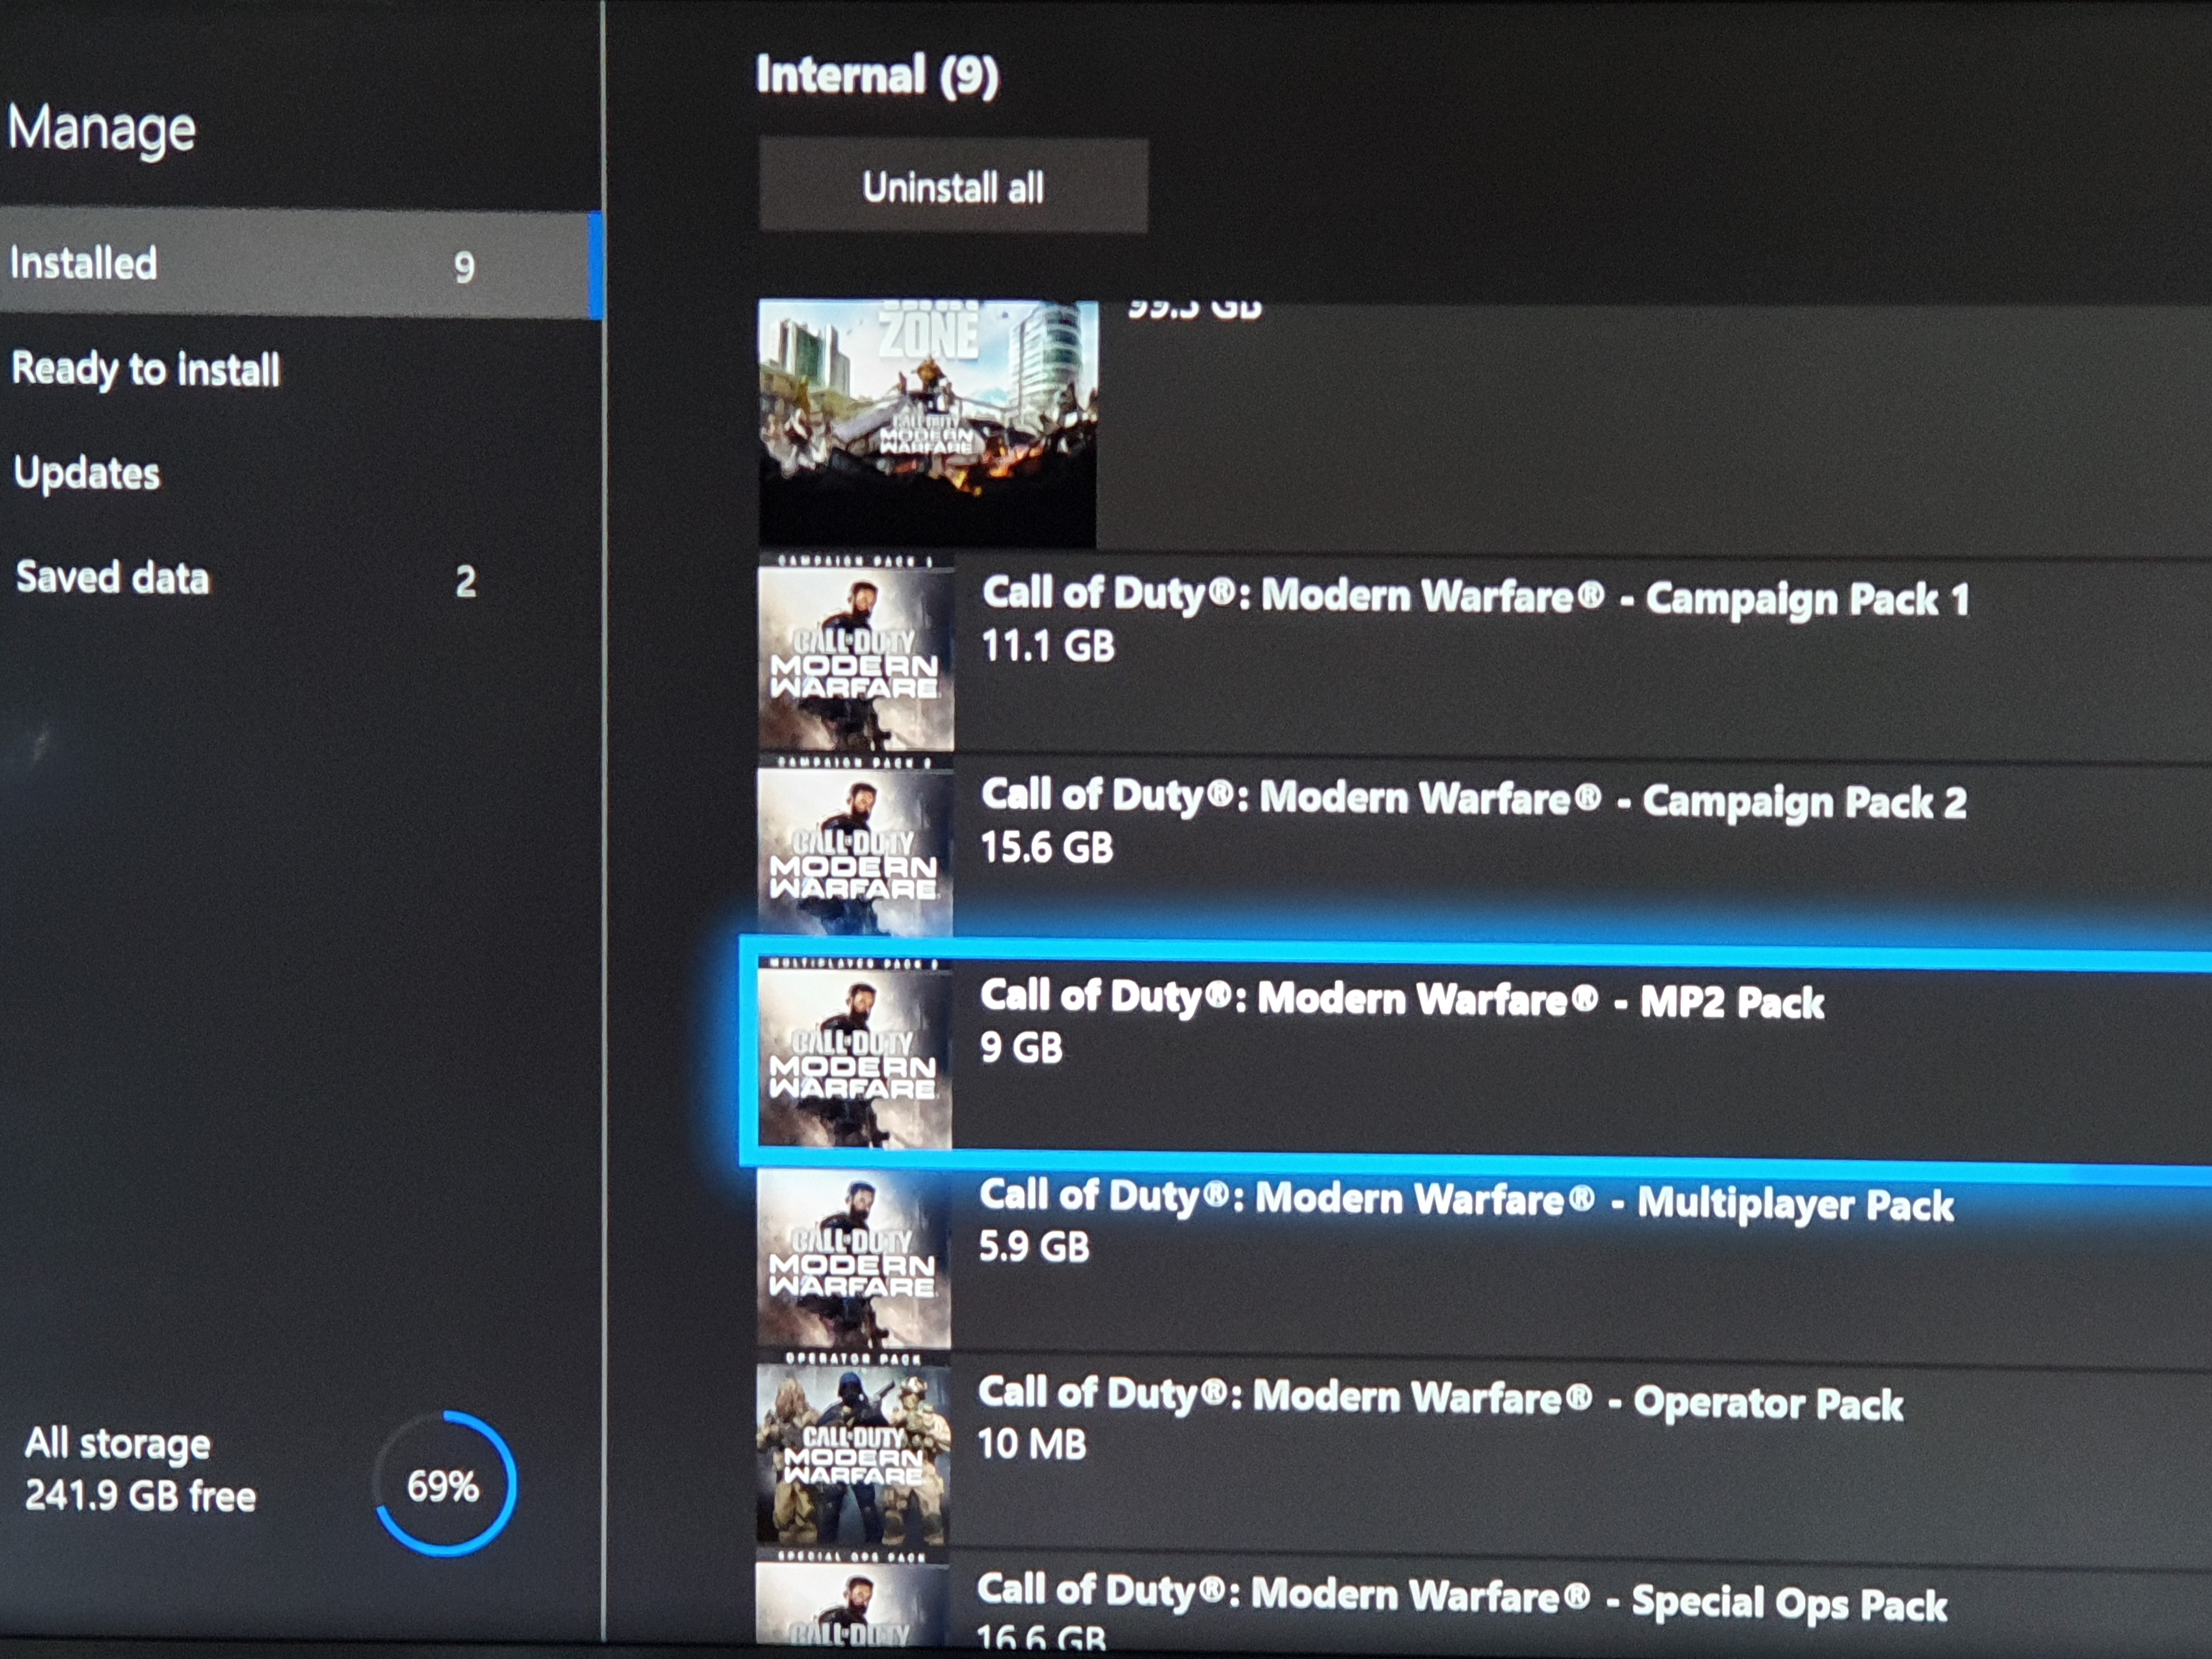Viewport: 2212px width, 1659px height.
Task: Open the Saved data section
Action: (x=112, y=578)
